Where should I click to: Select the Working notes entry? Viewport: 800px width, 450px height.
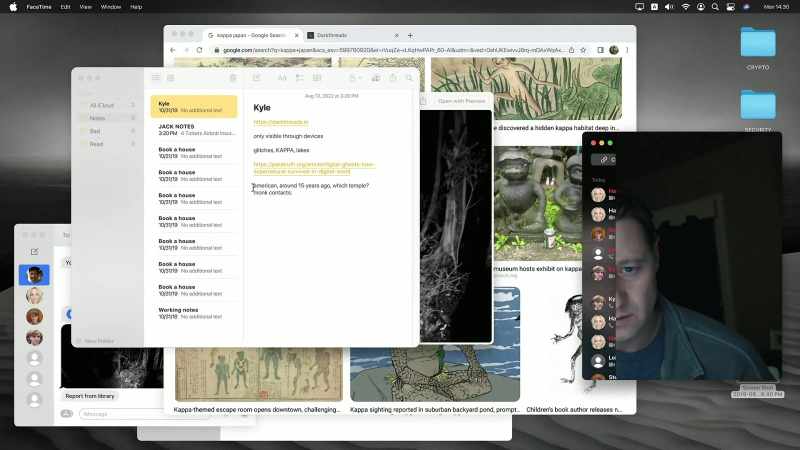194,313
